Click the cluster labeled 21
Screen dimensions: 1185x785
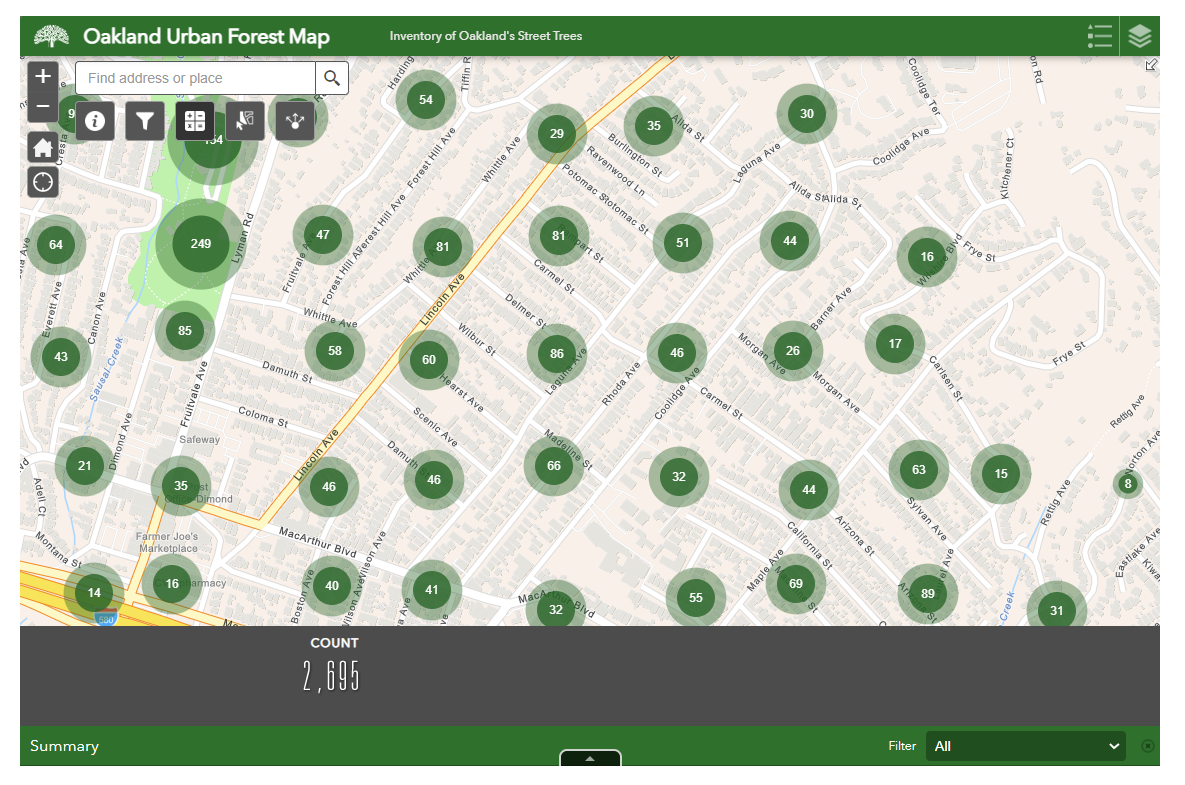tap(85, 466)
